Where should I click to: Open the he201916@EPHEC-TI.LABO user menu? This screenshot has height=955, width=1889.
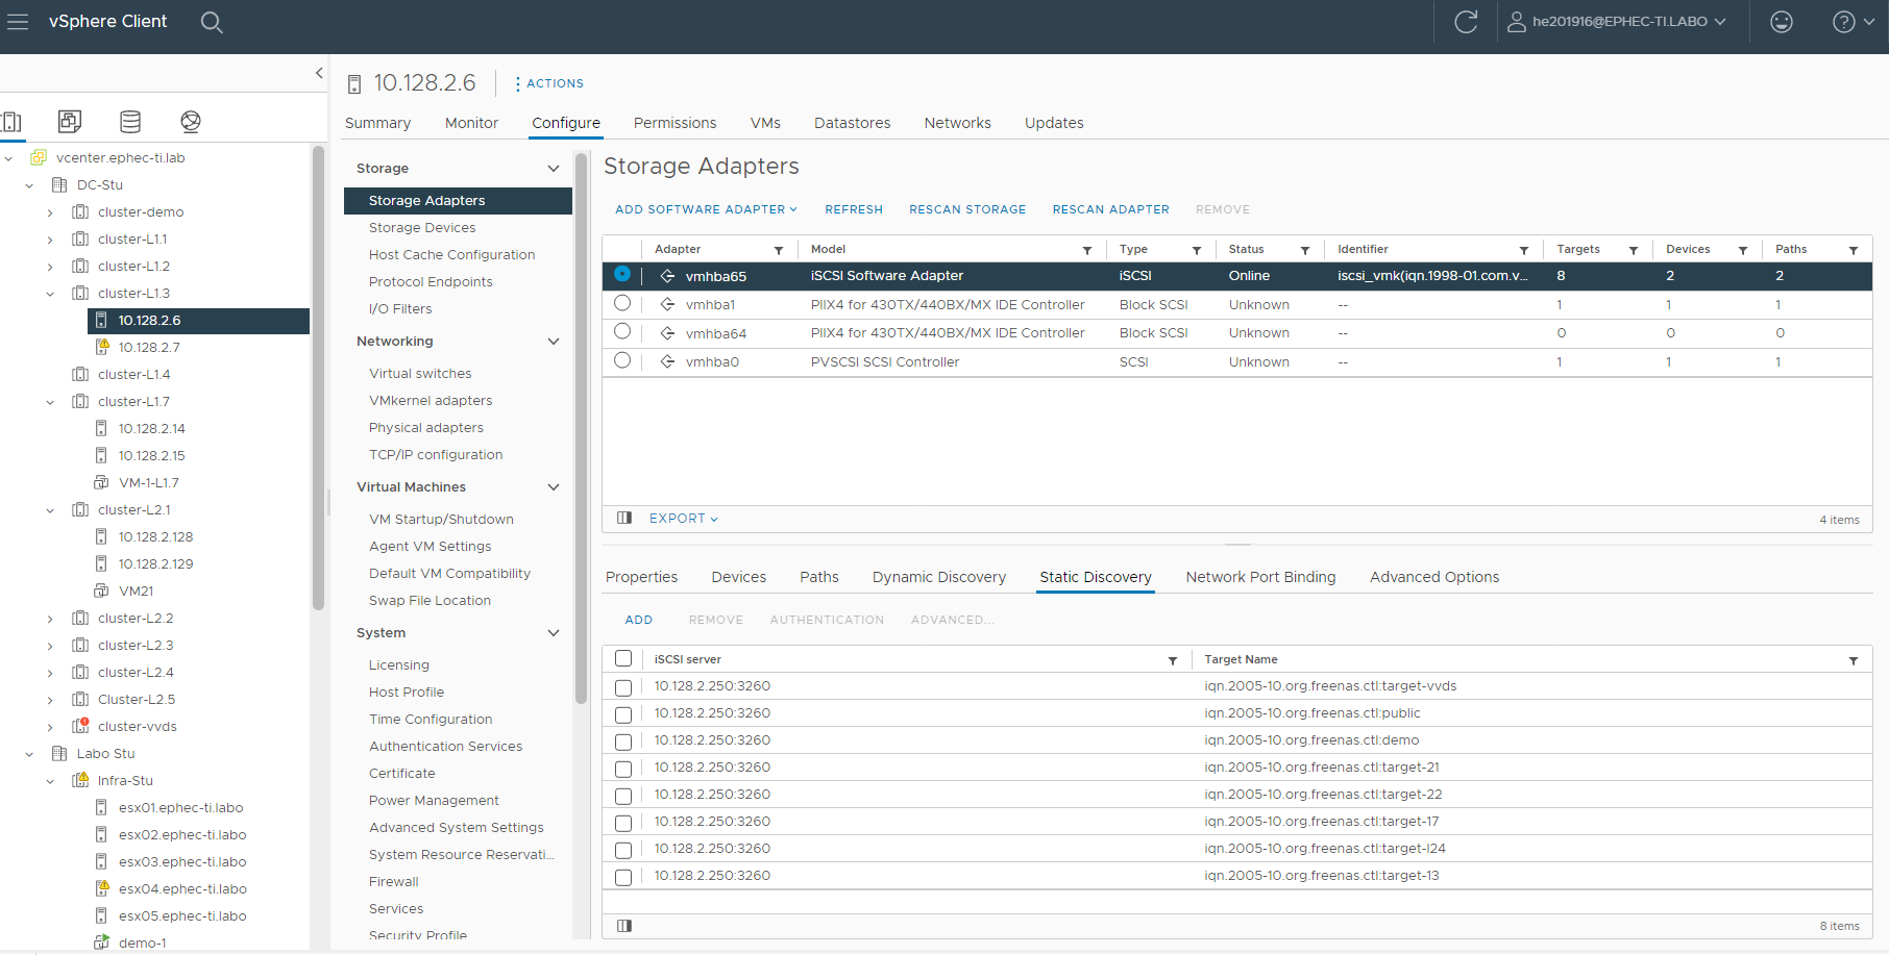pyautogui.click(x=1617, y=22)
